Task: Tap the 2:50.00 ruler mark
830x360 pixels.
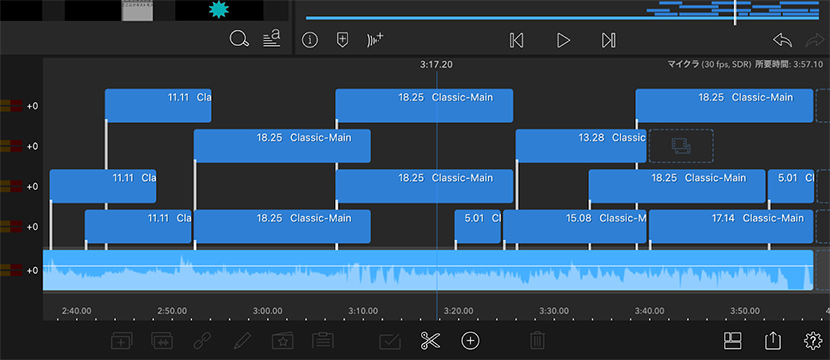Action: coord(172,311)
